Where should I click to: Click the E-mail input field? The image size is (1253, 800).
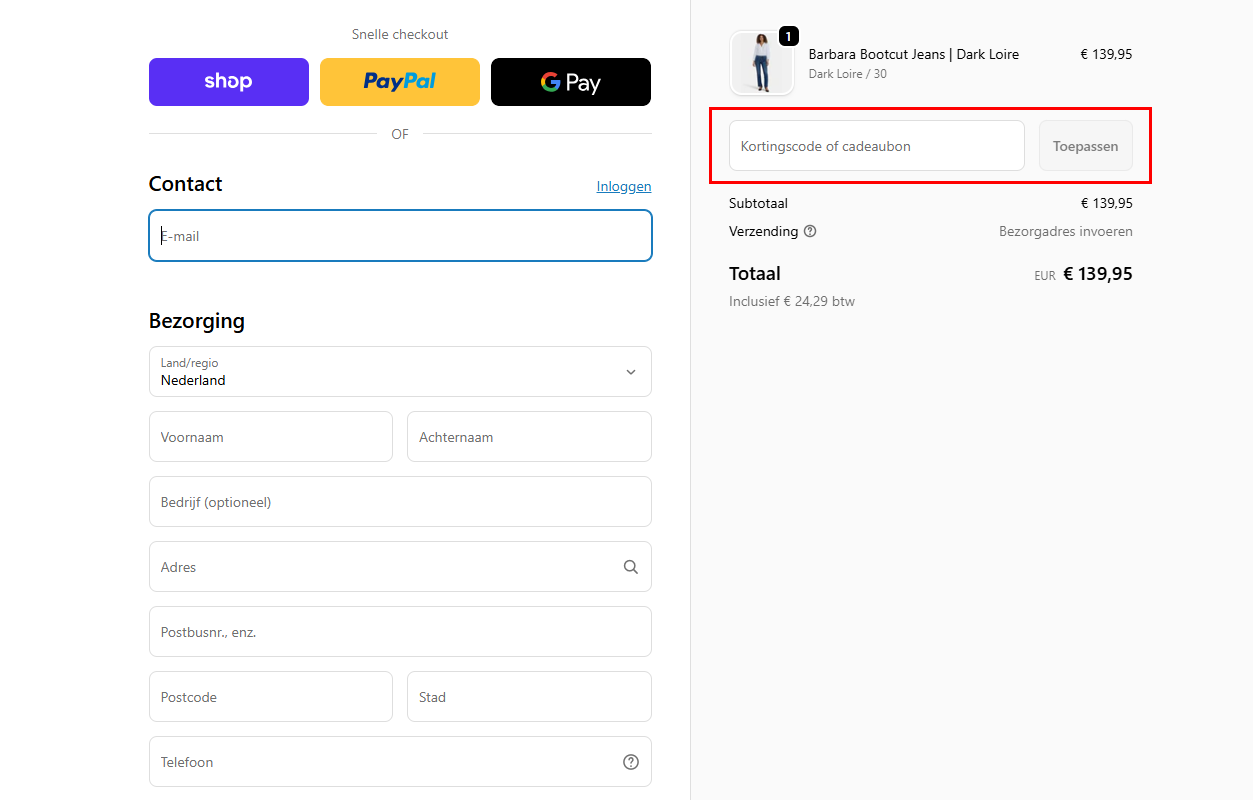pos(400,236)
